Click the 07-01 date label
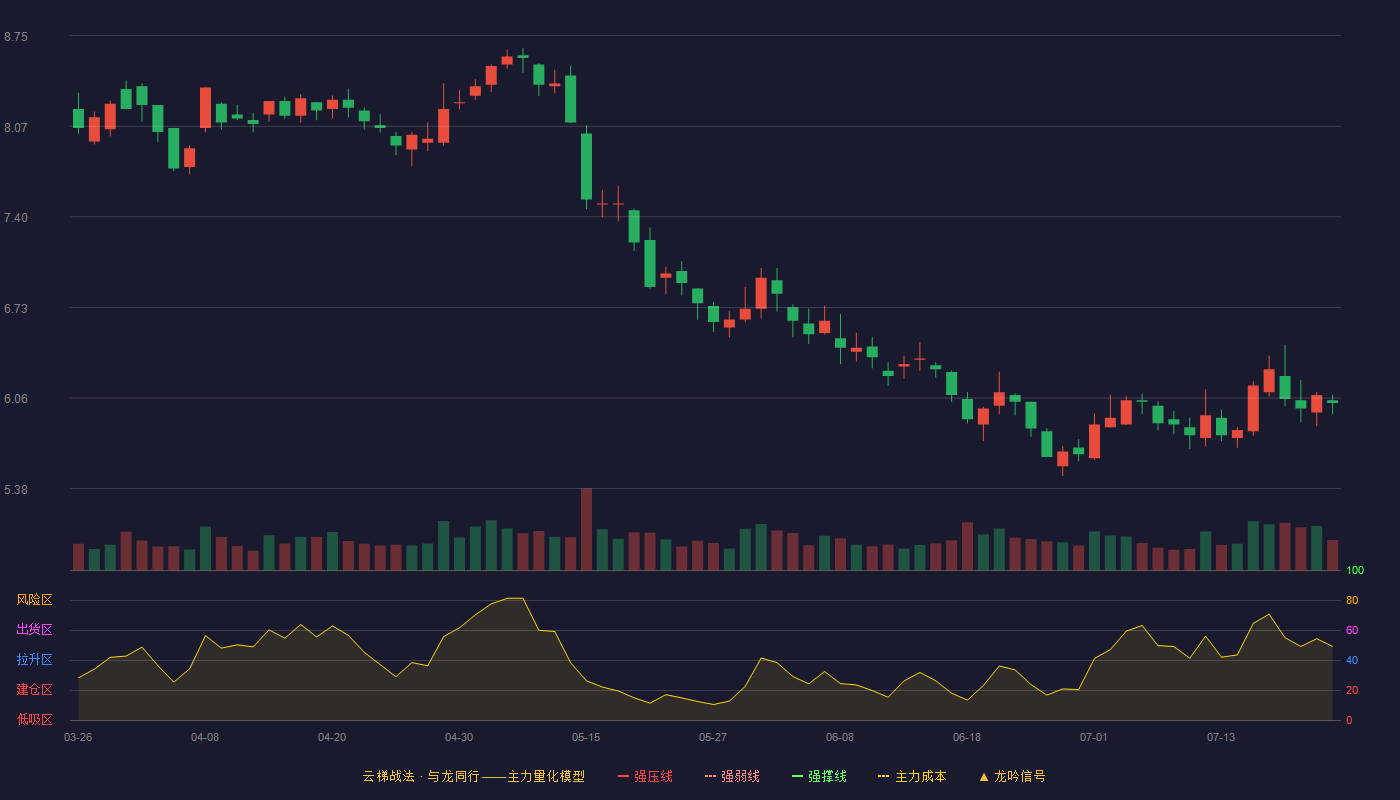 (1094, 737)
